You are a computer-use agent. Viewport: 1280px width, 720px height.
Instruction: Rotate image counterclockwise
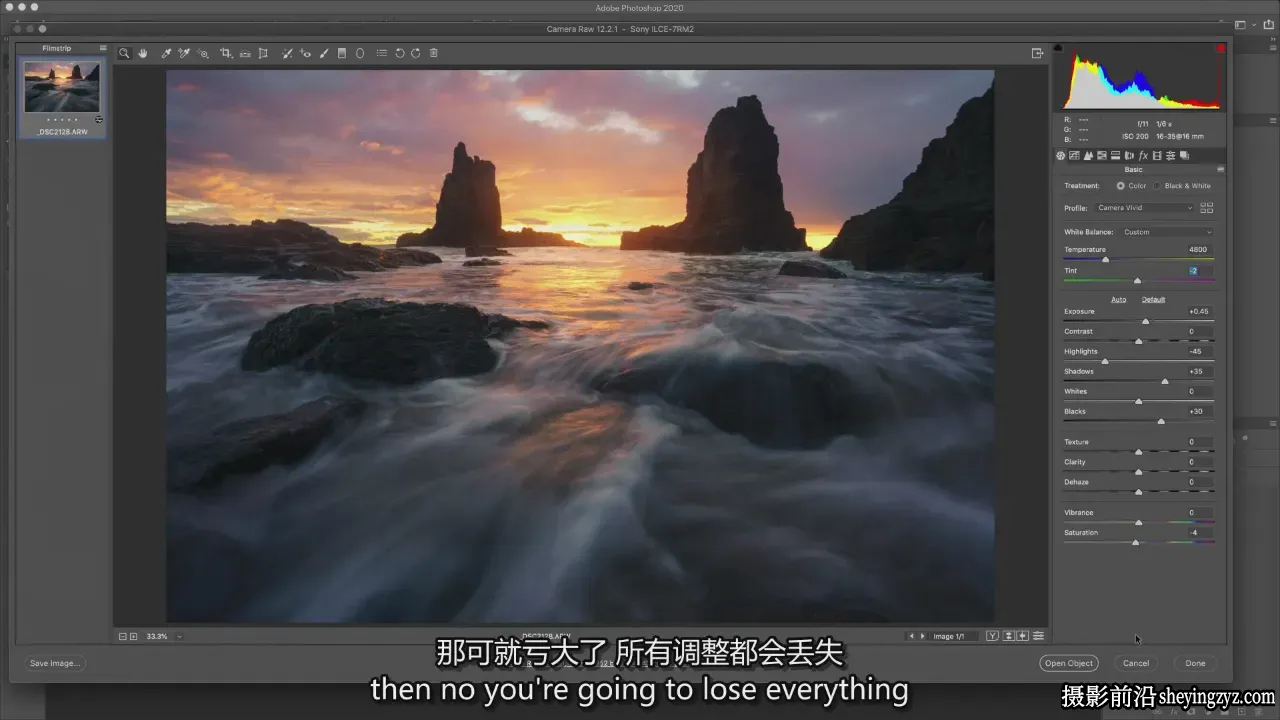coord(399,53)
